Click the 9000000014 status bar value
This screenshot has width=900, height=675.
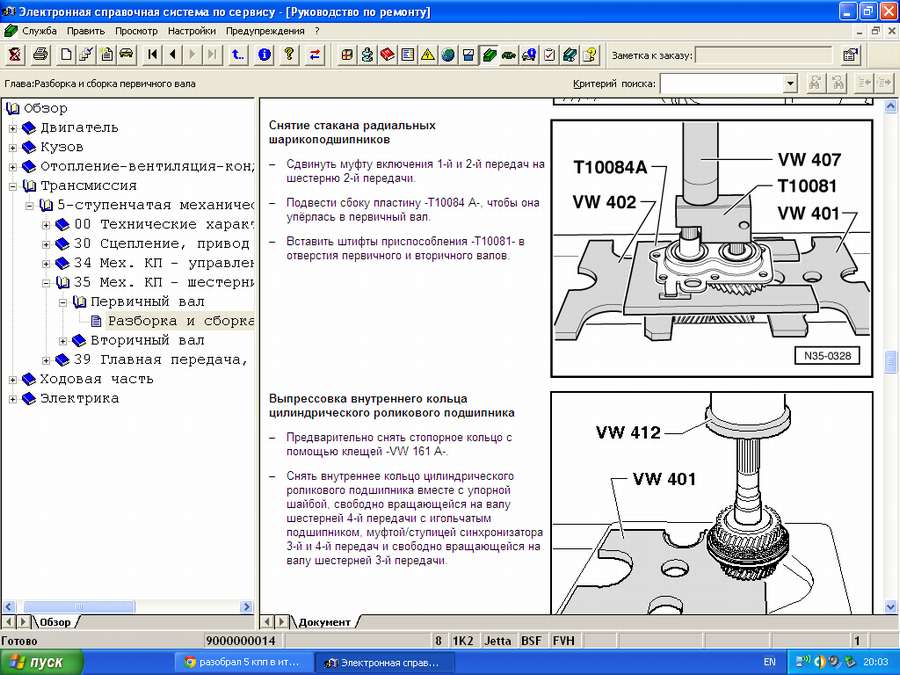(x=240, y=641)
